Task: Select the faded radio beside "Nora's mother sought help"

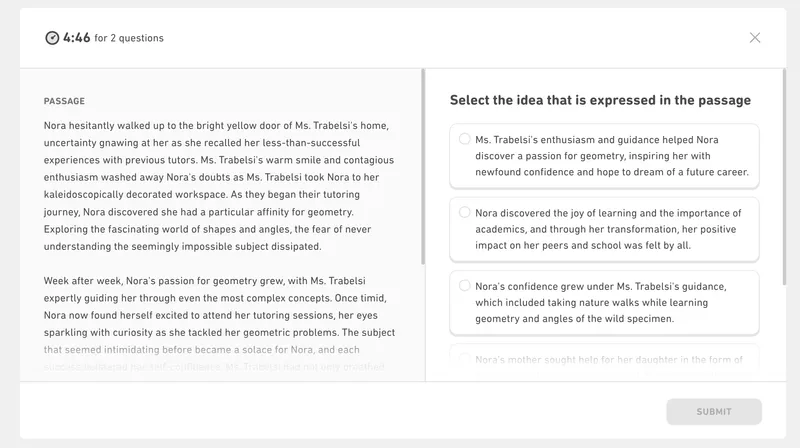Action: [x=465, y=359]
